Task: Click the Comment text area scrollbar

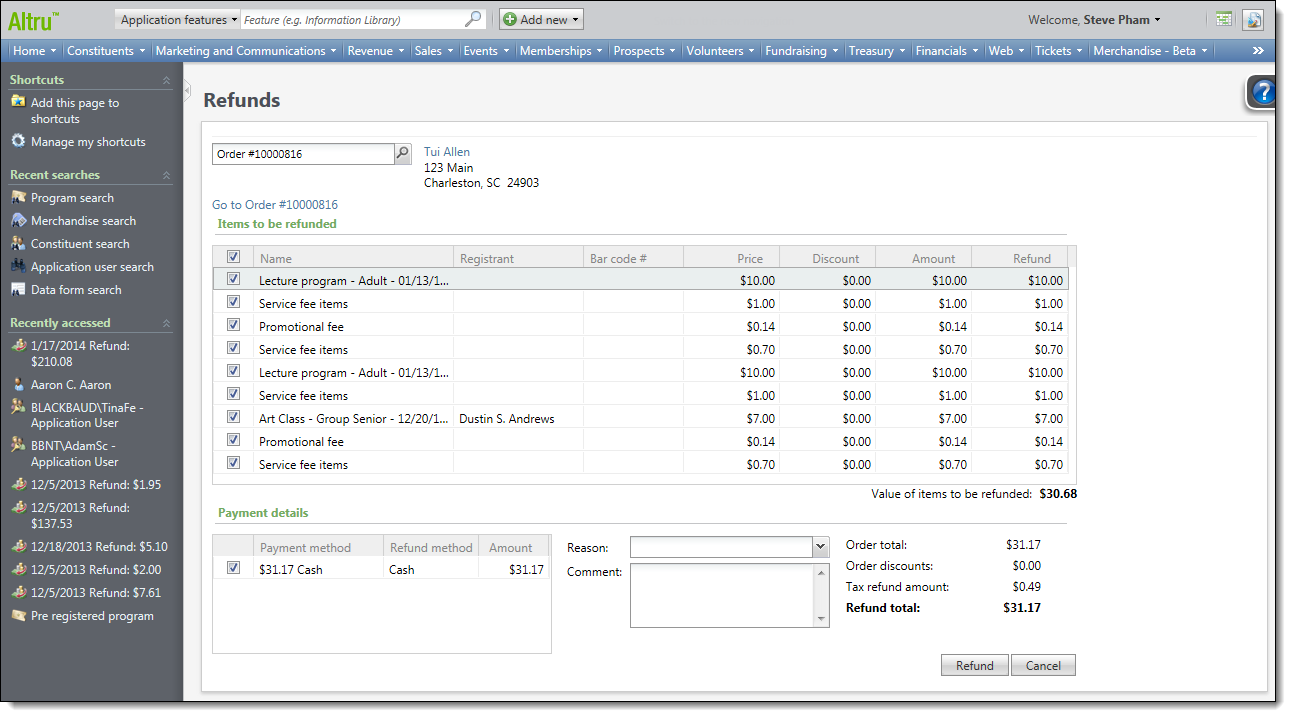Action: click(822, 595)
